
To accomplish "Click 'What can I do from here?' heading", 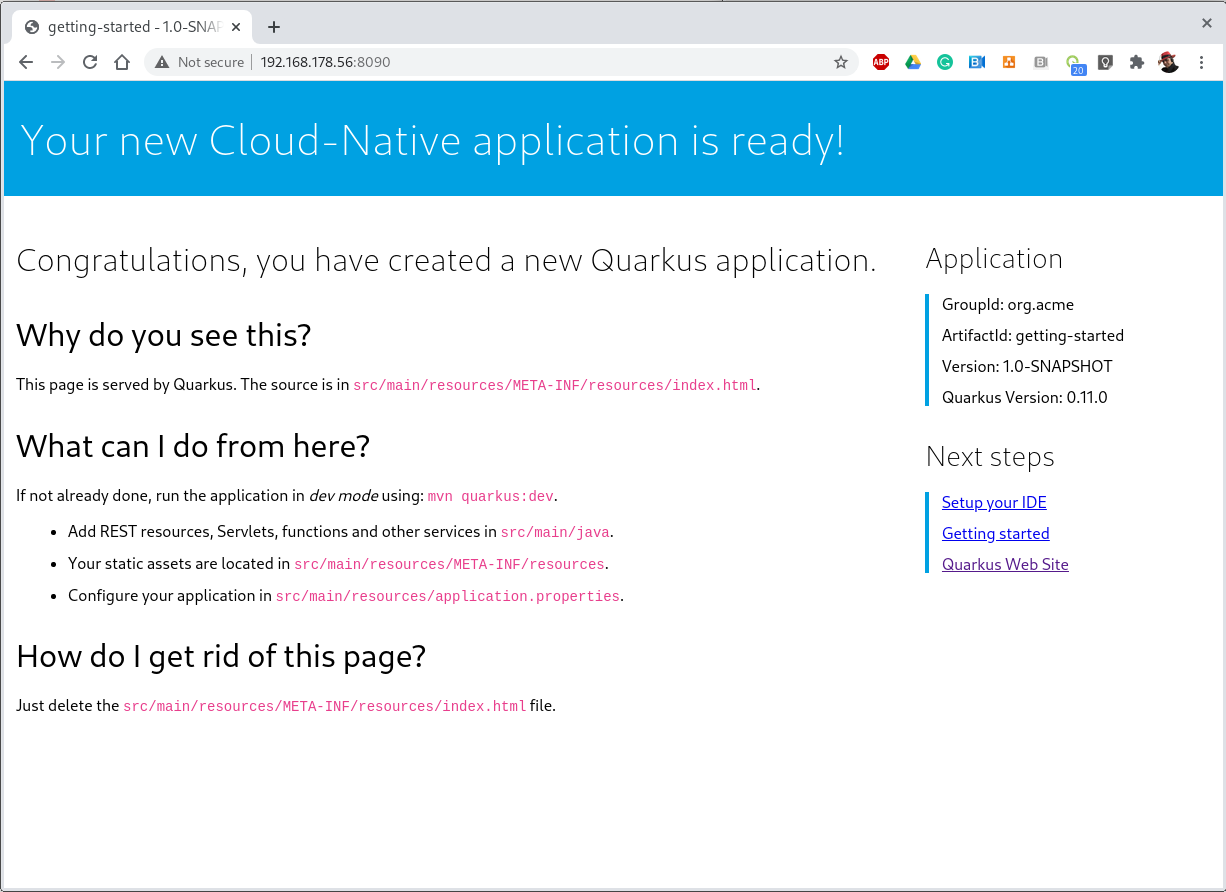I will (193, 446).
